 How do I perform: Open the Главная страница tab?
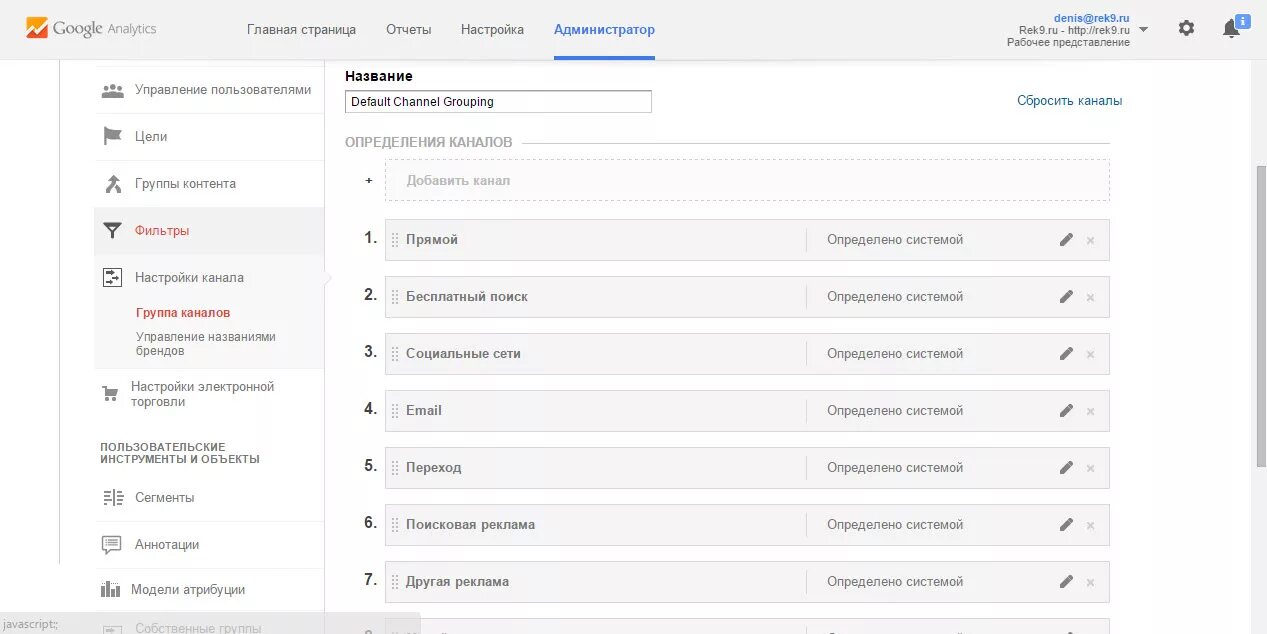pyautogui.click(x=301, y=30)
